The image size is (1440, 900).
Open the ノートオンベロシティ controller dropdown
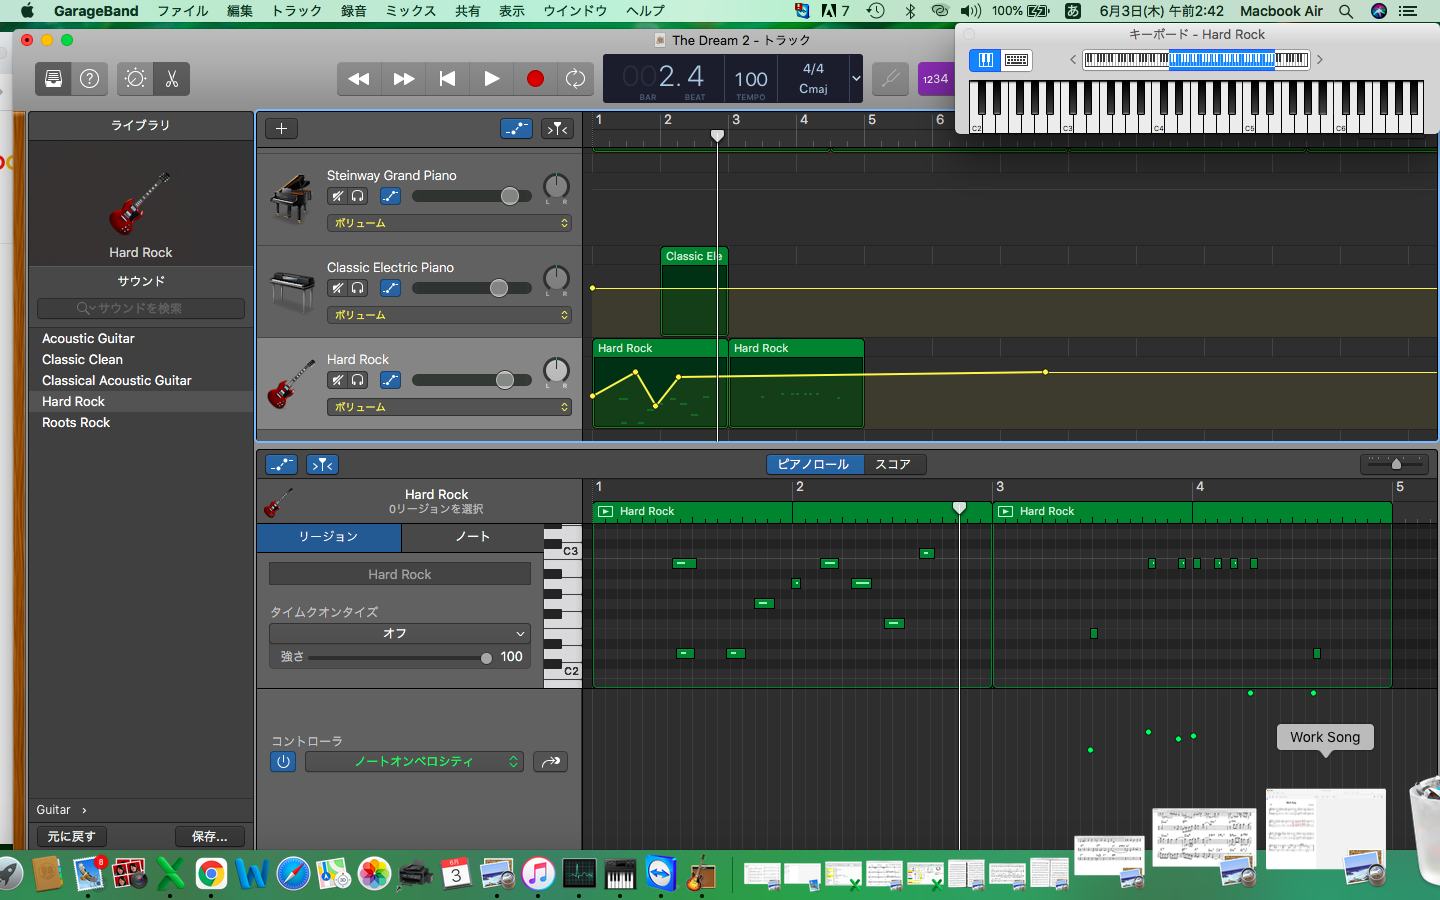(414, 762)
